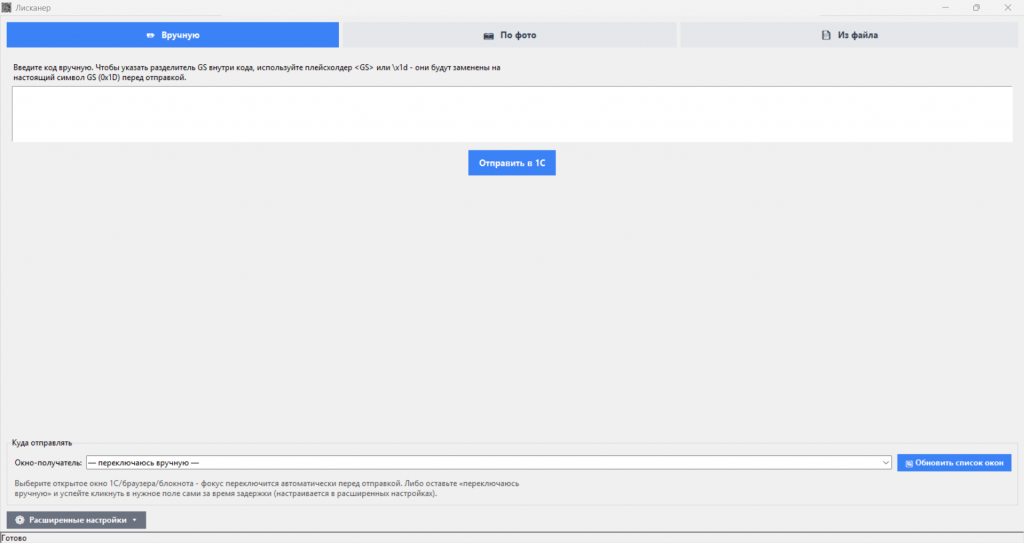
Task: Click the document icon on Из файла tab
Action: (x=826, y=35)
